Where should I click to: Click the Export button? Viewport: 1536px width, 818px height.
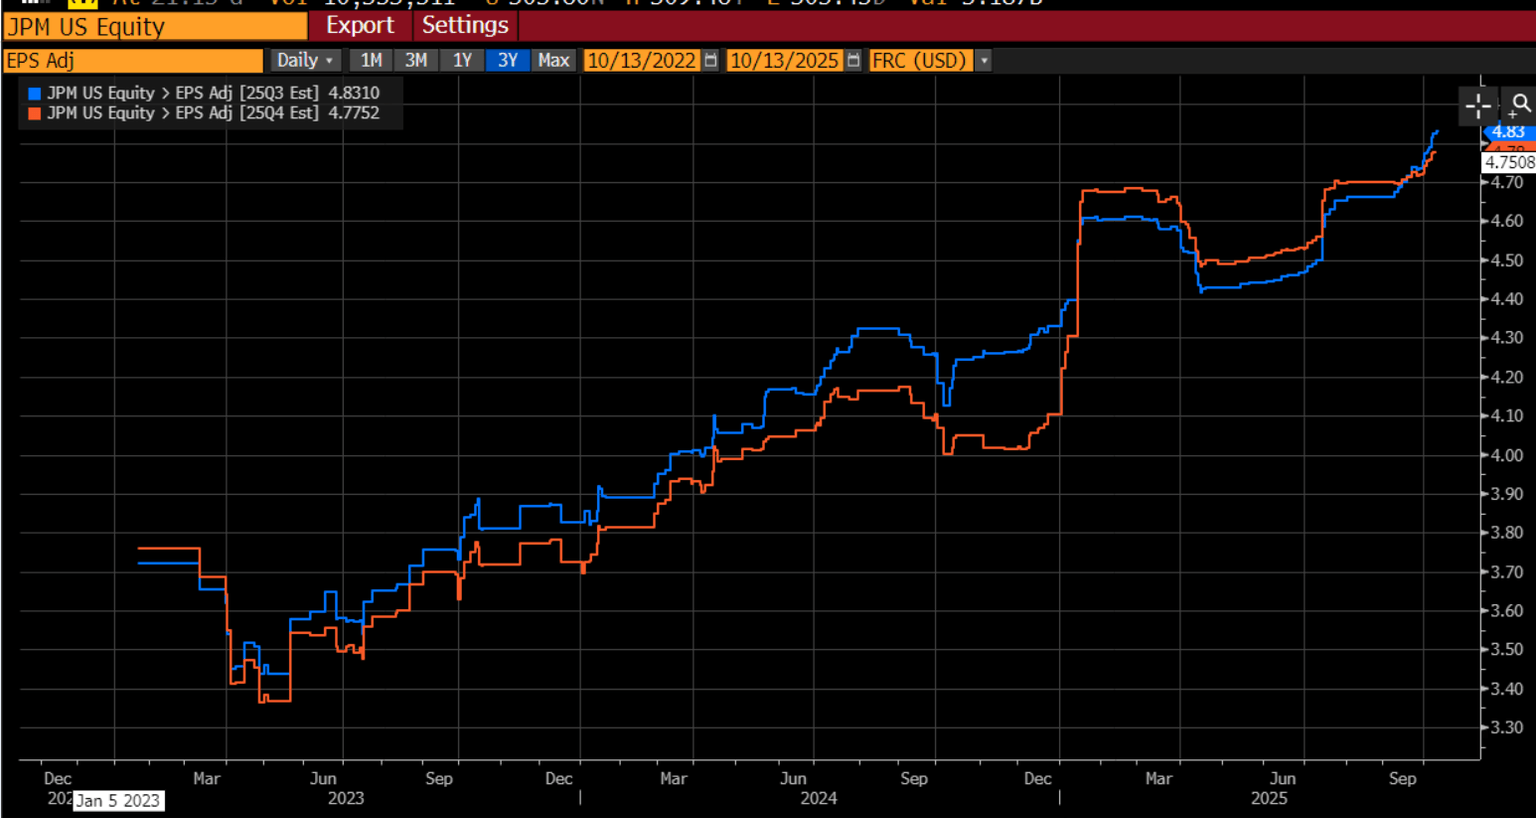point(360,26)
